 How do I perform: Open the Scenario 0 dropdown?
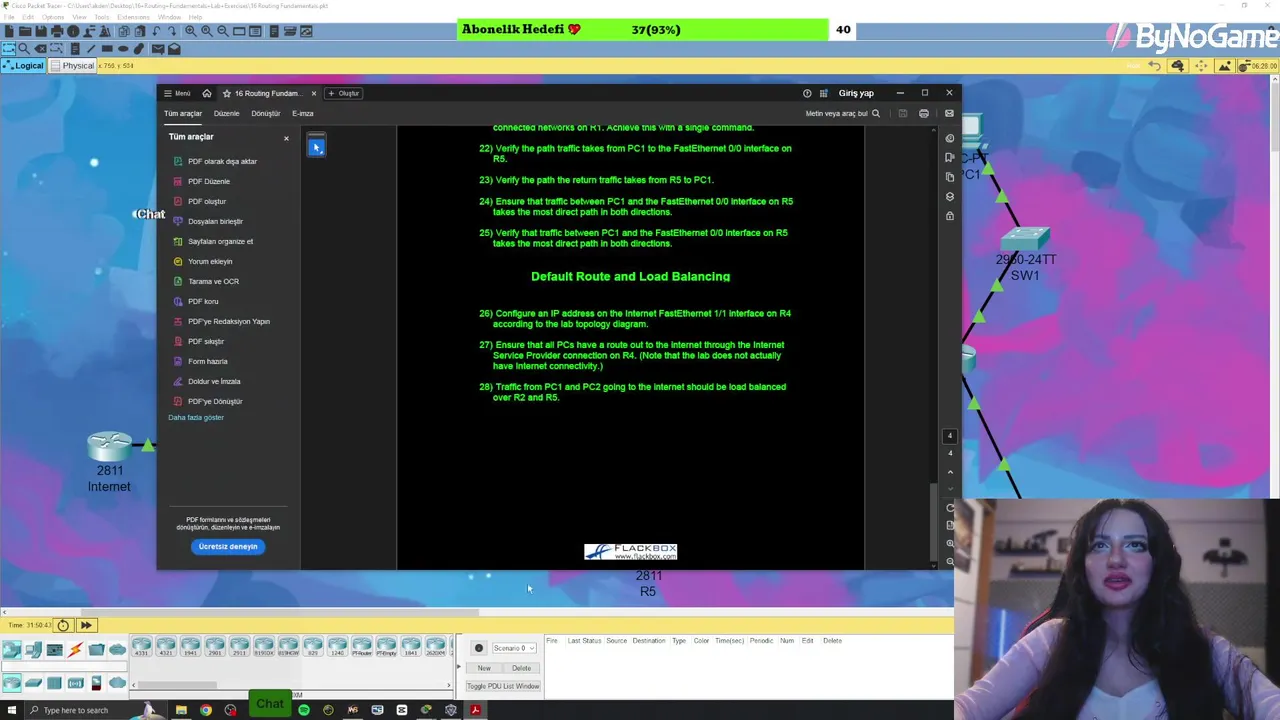(514, 648)
